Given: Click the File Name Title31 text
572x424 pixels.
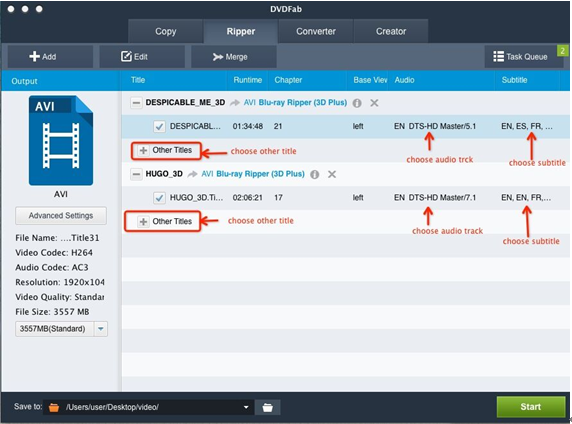Looking at the screenshot, I should (x=57, y=238).
